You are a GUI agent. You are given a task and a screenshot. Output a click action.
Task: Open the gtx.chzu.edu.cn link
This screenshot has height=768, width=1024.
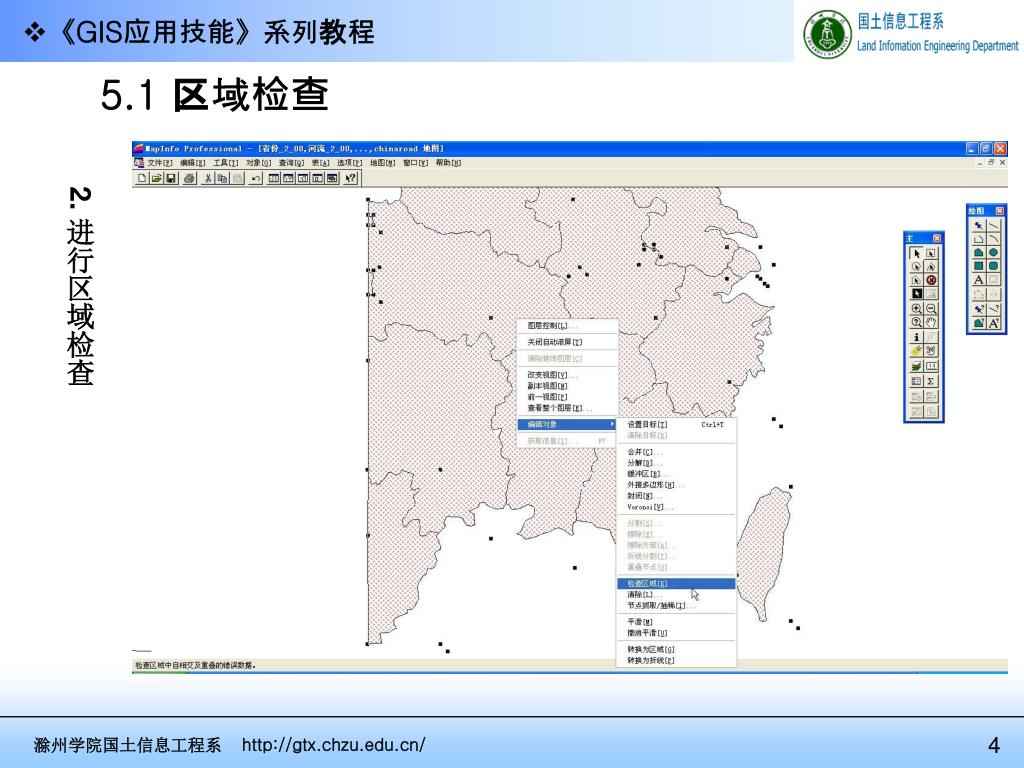[334, 744]
